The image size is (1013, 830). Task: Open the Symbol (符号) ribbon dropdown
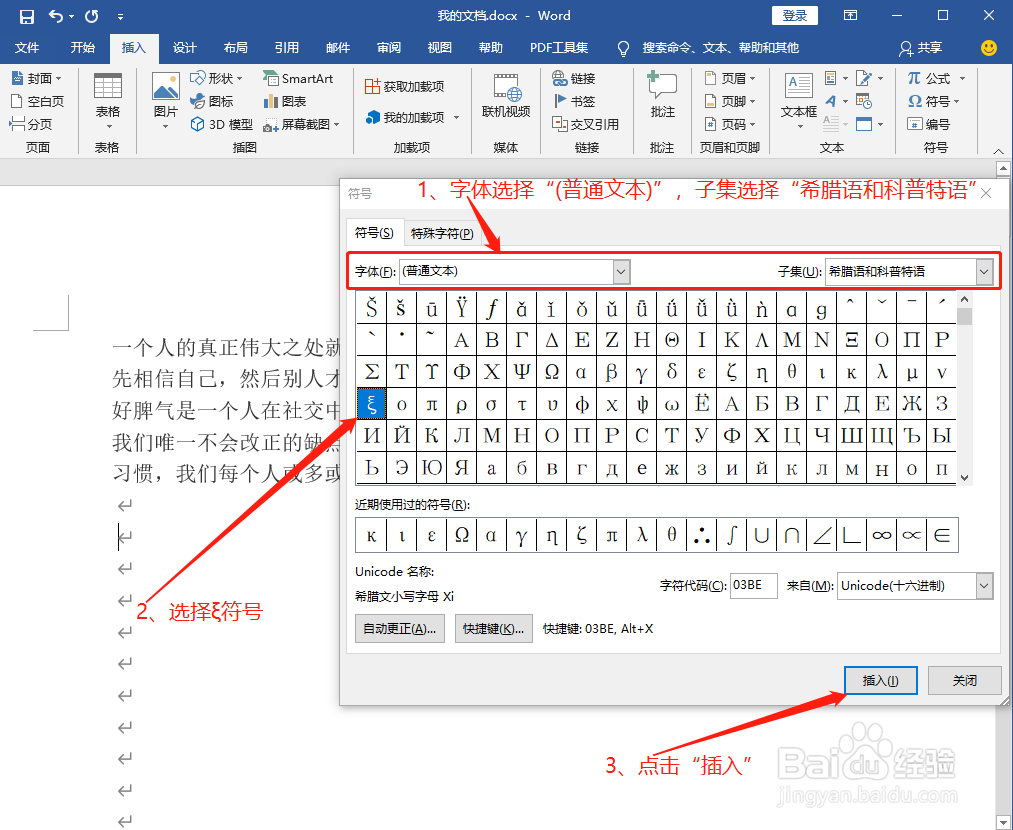[934, 101]
